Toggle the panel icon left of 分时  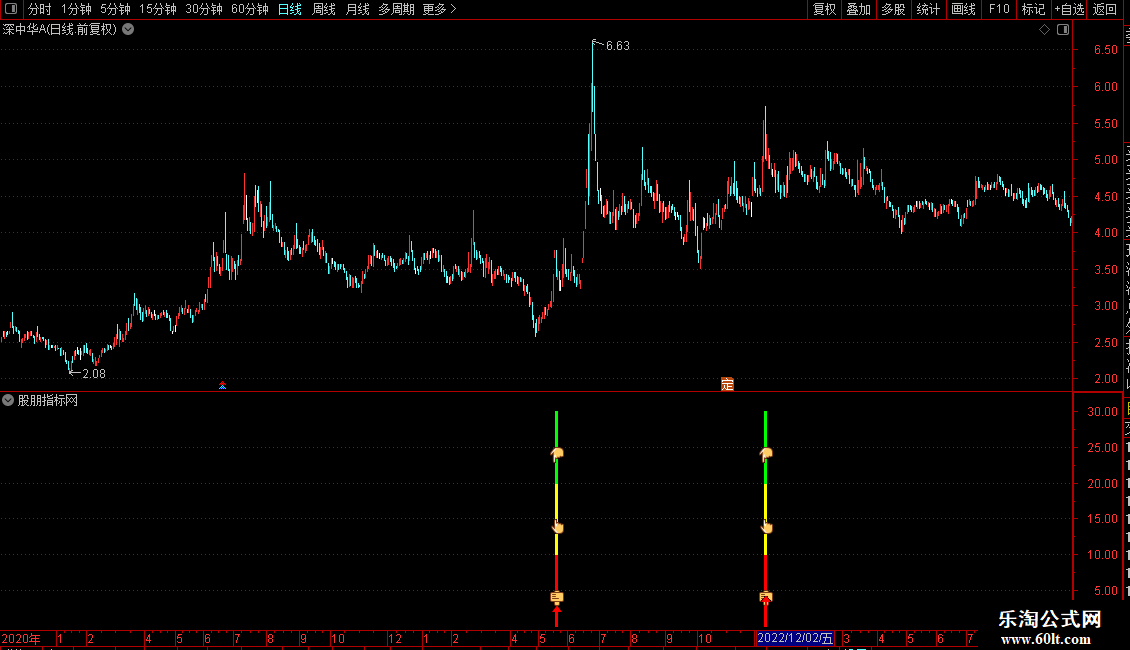(x=11, y=9)
